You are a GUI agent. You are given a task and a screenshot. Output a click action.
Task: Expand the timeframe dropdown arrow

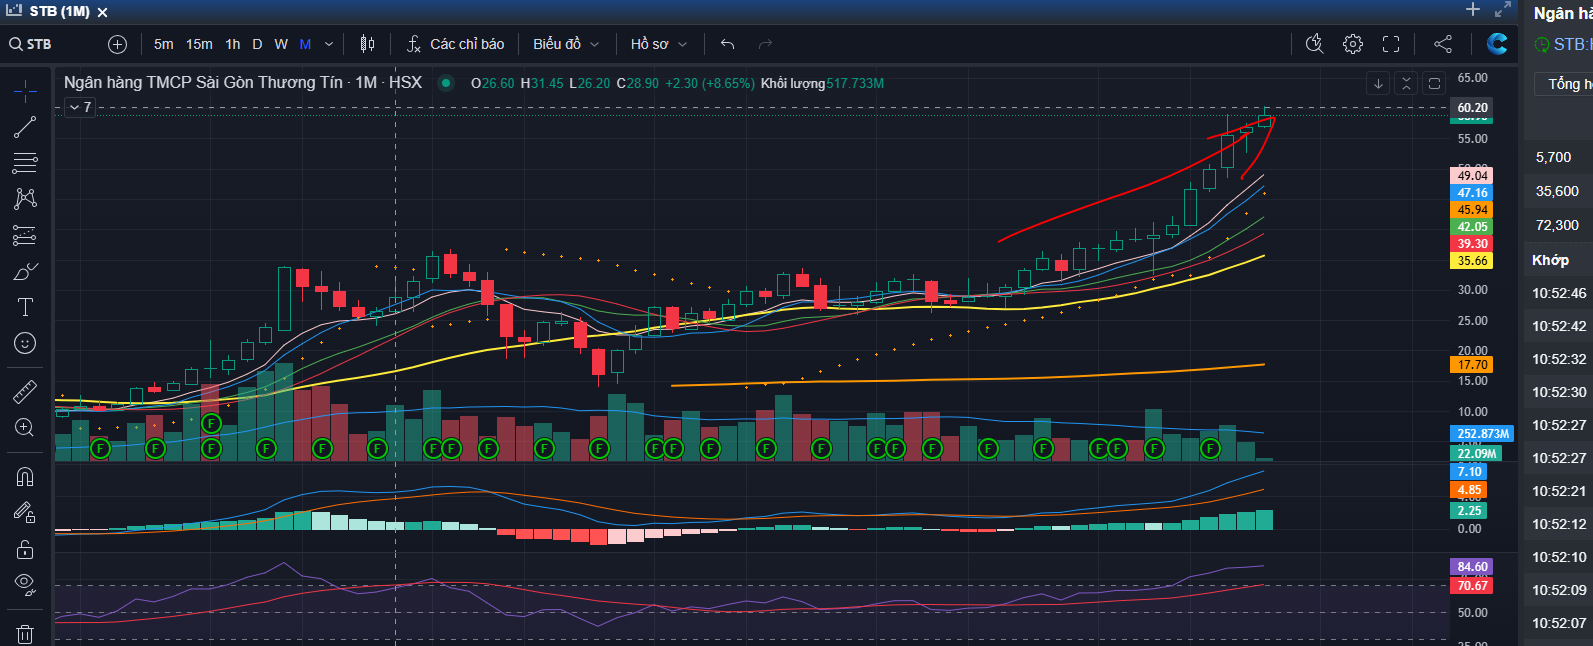tap(329, 44)
